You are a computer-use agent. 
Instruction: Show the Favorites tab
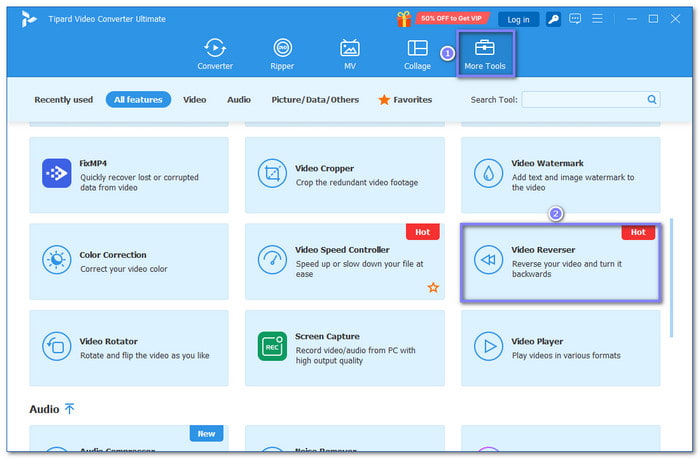pyautogui.click(x=405, y=100)
